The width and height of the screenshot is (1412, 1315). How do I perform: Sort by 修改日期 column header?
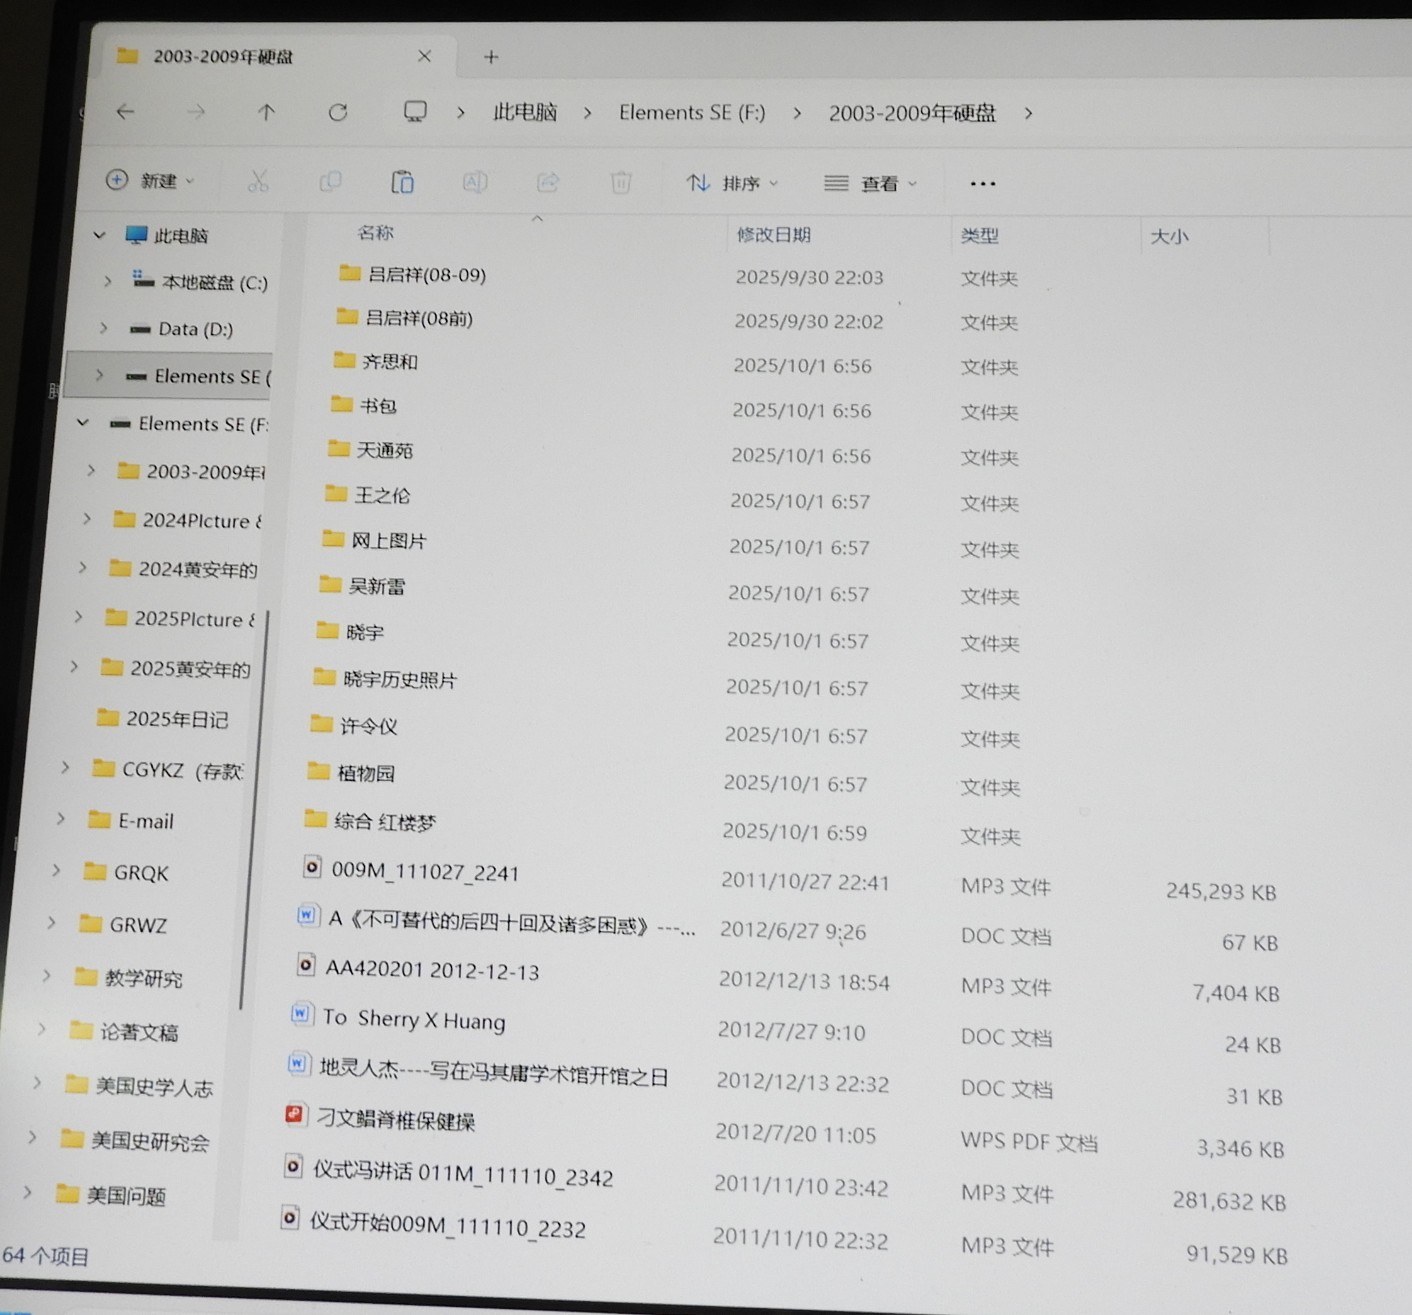(773, 235)
